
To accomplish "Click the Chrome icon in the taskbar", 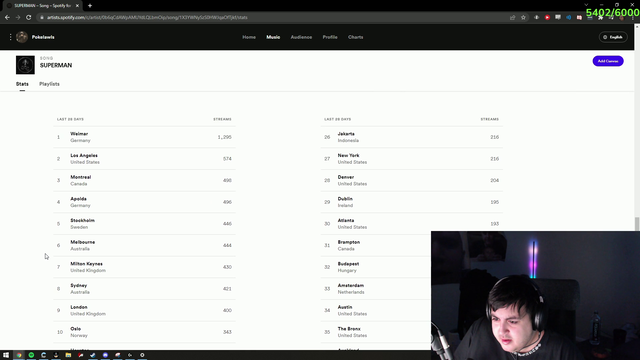I will pos(19,355).
